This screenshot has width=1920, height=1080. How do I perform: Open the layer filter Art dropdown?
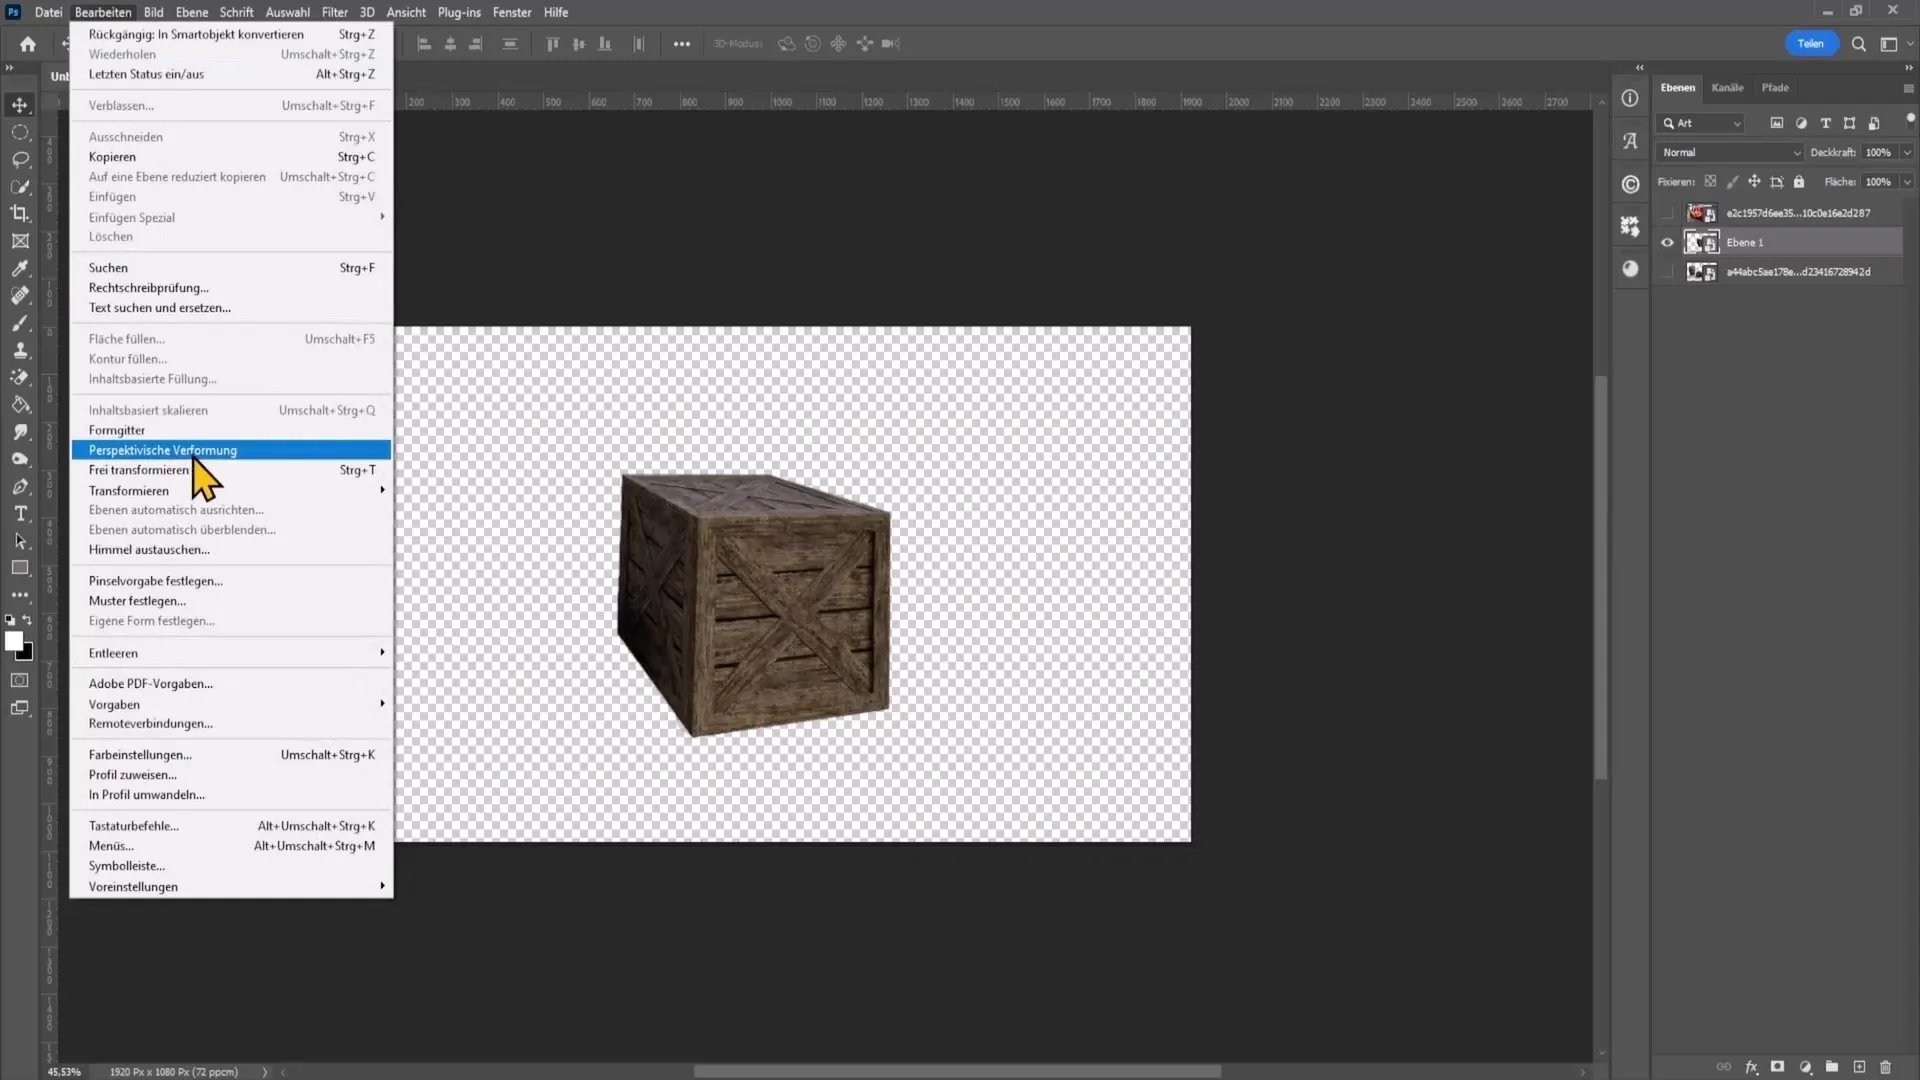(x=1701, y=123)
